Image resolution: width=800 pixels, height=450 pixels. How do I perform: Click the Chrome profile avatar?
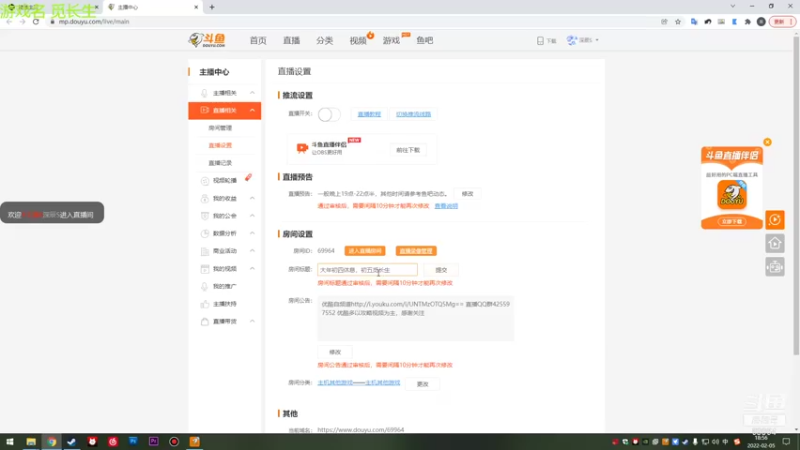point(761,21)
